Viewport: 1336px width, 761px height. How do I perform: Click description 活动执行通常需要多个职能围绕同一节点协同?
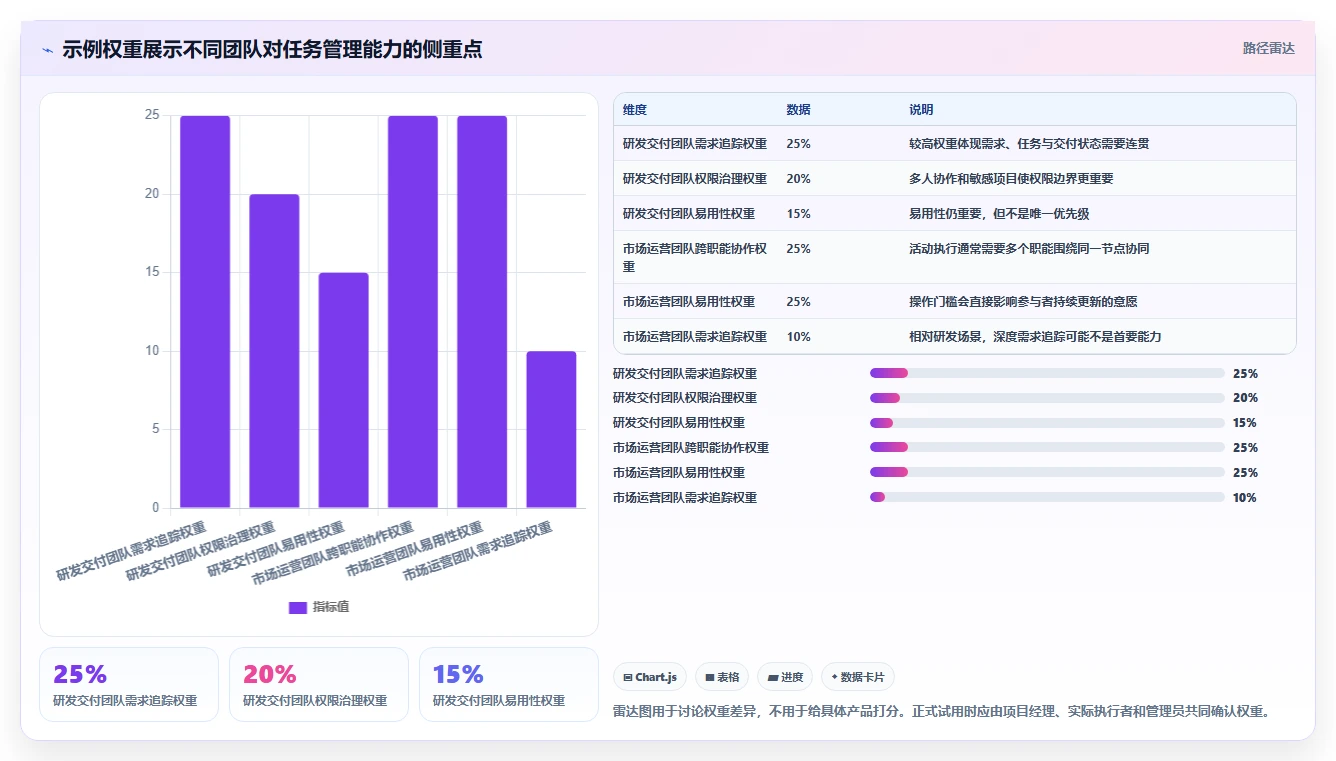click(x=1029, y=249)
